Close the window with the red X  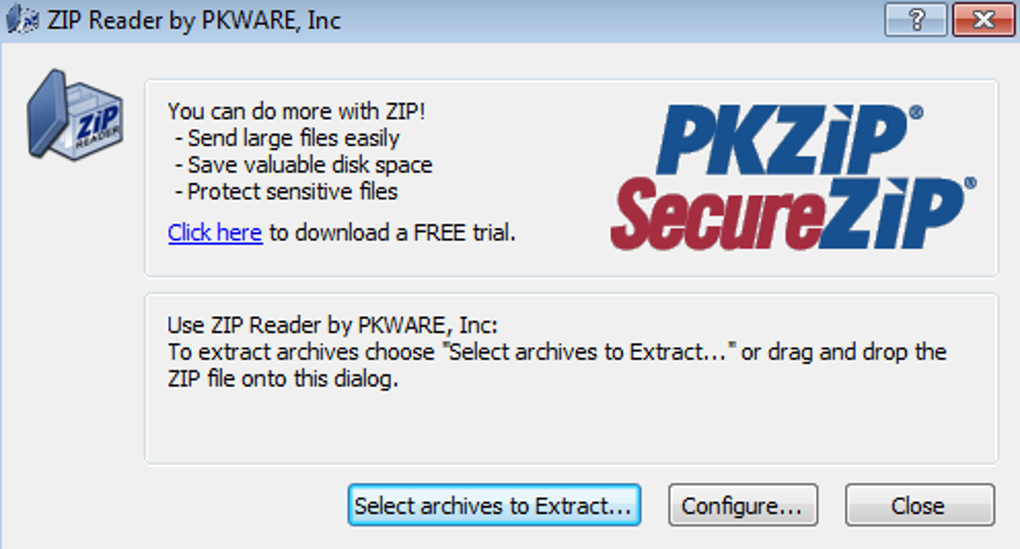point(977,20)
